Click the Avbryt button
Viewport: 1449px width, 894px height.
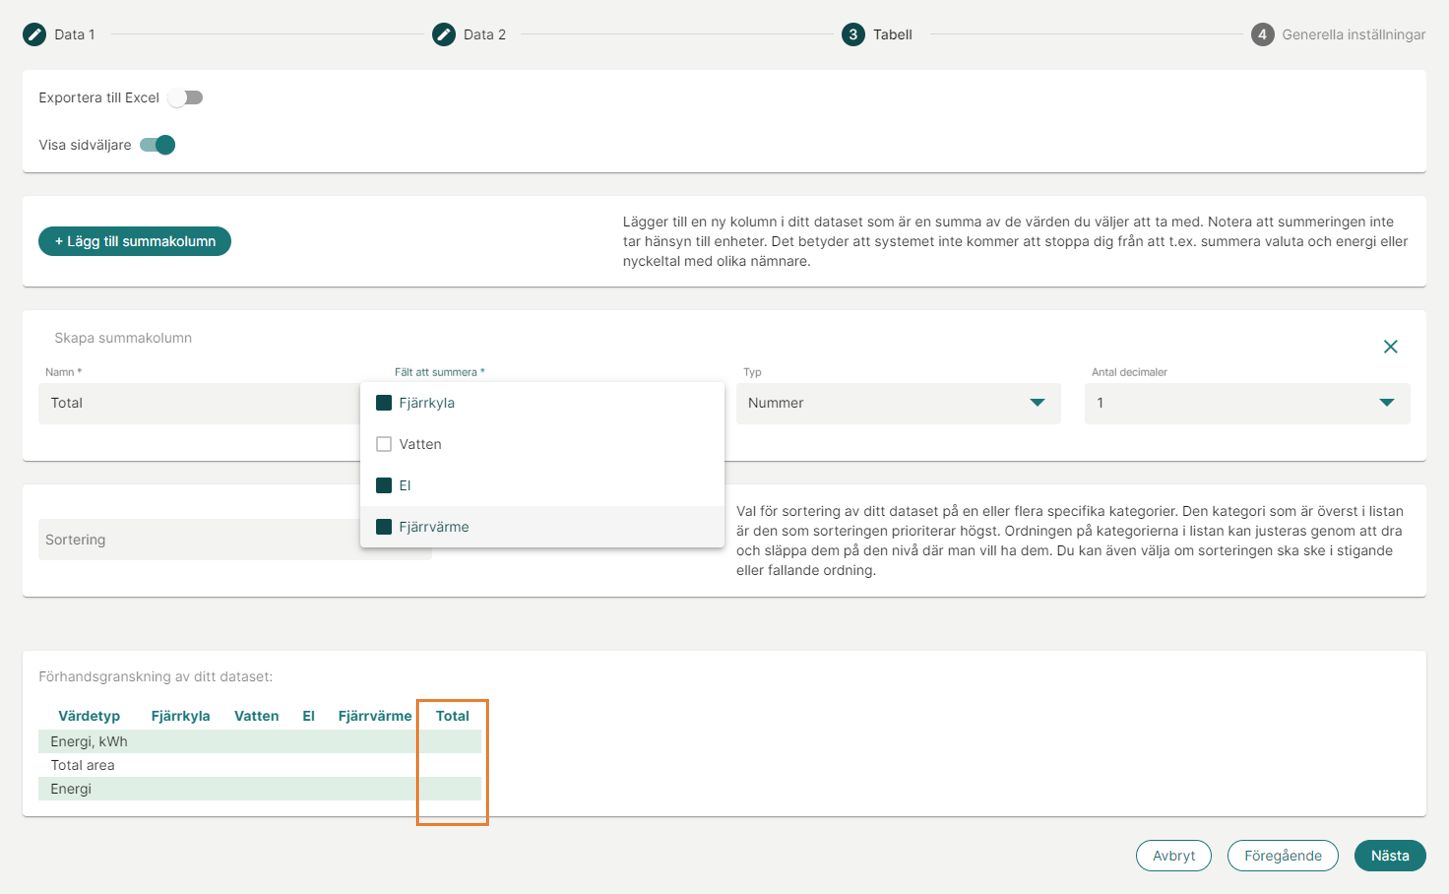click(1174, 856)
